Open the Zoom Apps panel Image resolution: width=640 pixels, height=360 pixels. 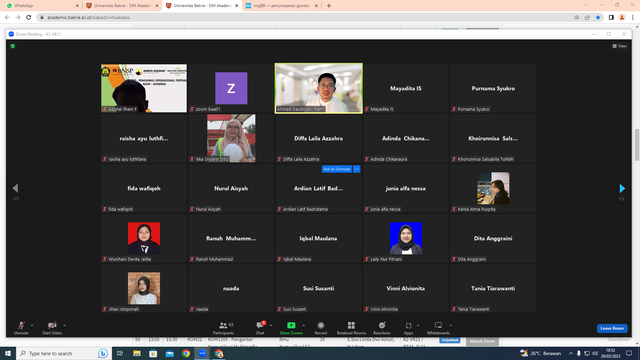point(408,328)
